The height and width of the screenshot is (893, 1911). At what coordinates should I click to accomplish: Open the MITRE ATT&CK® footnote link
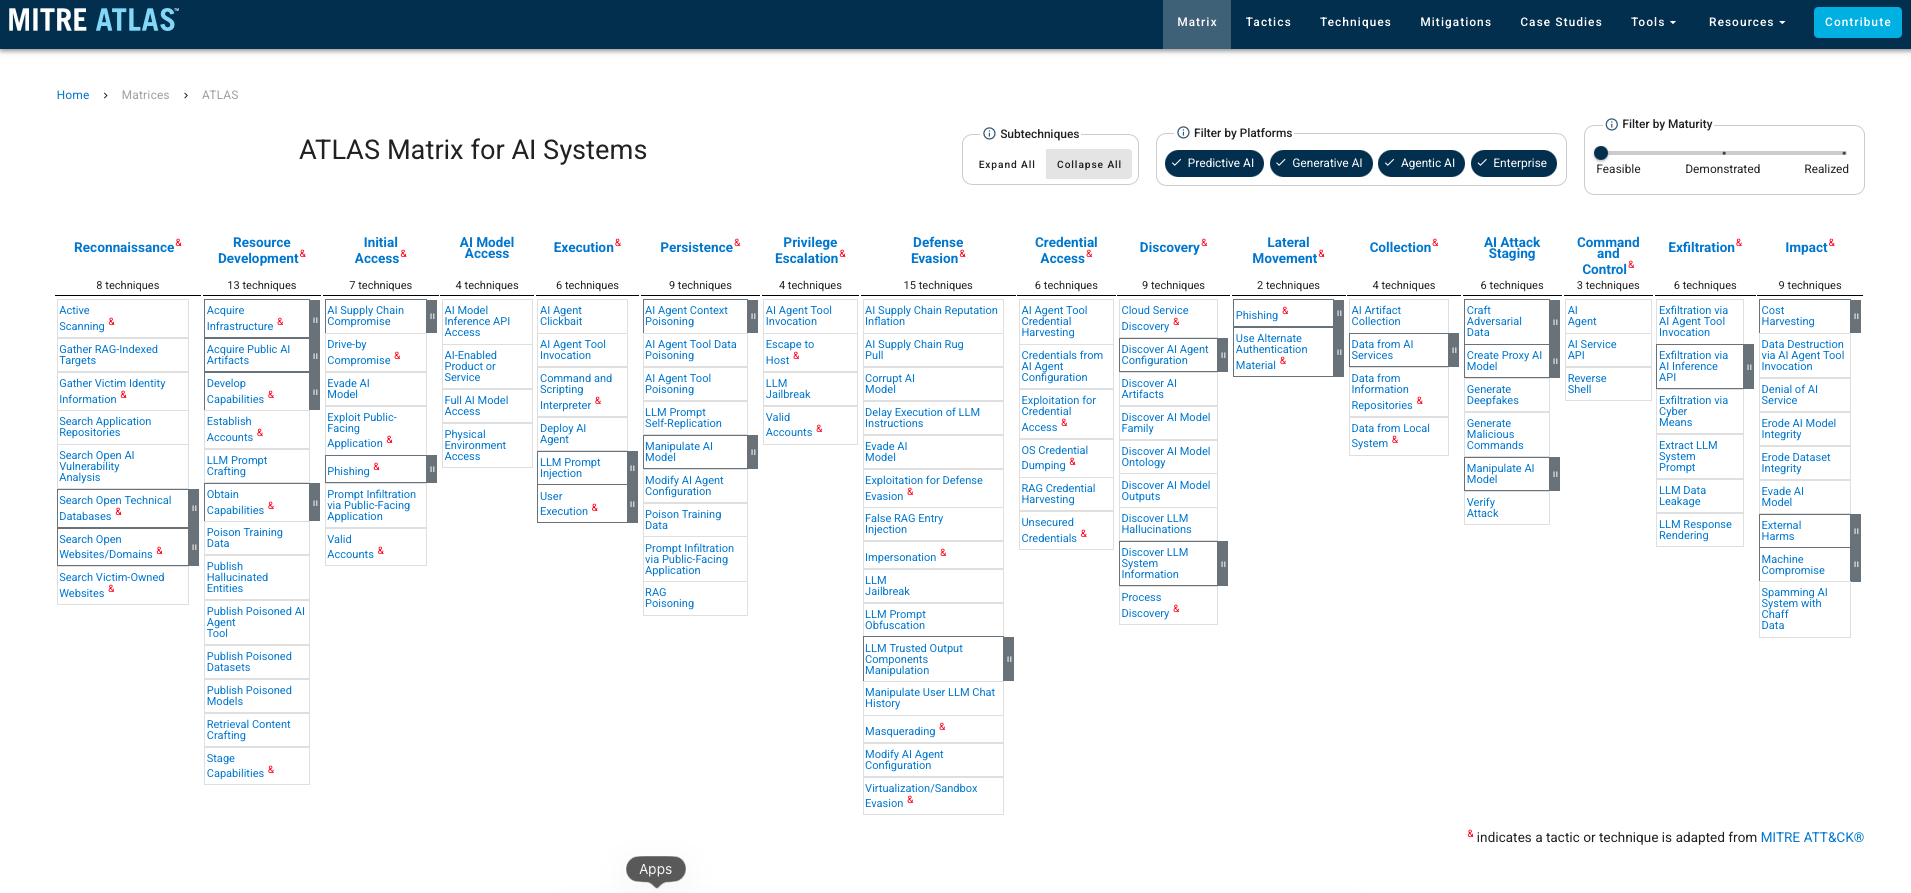click(1812, 838)
